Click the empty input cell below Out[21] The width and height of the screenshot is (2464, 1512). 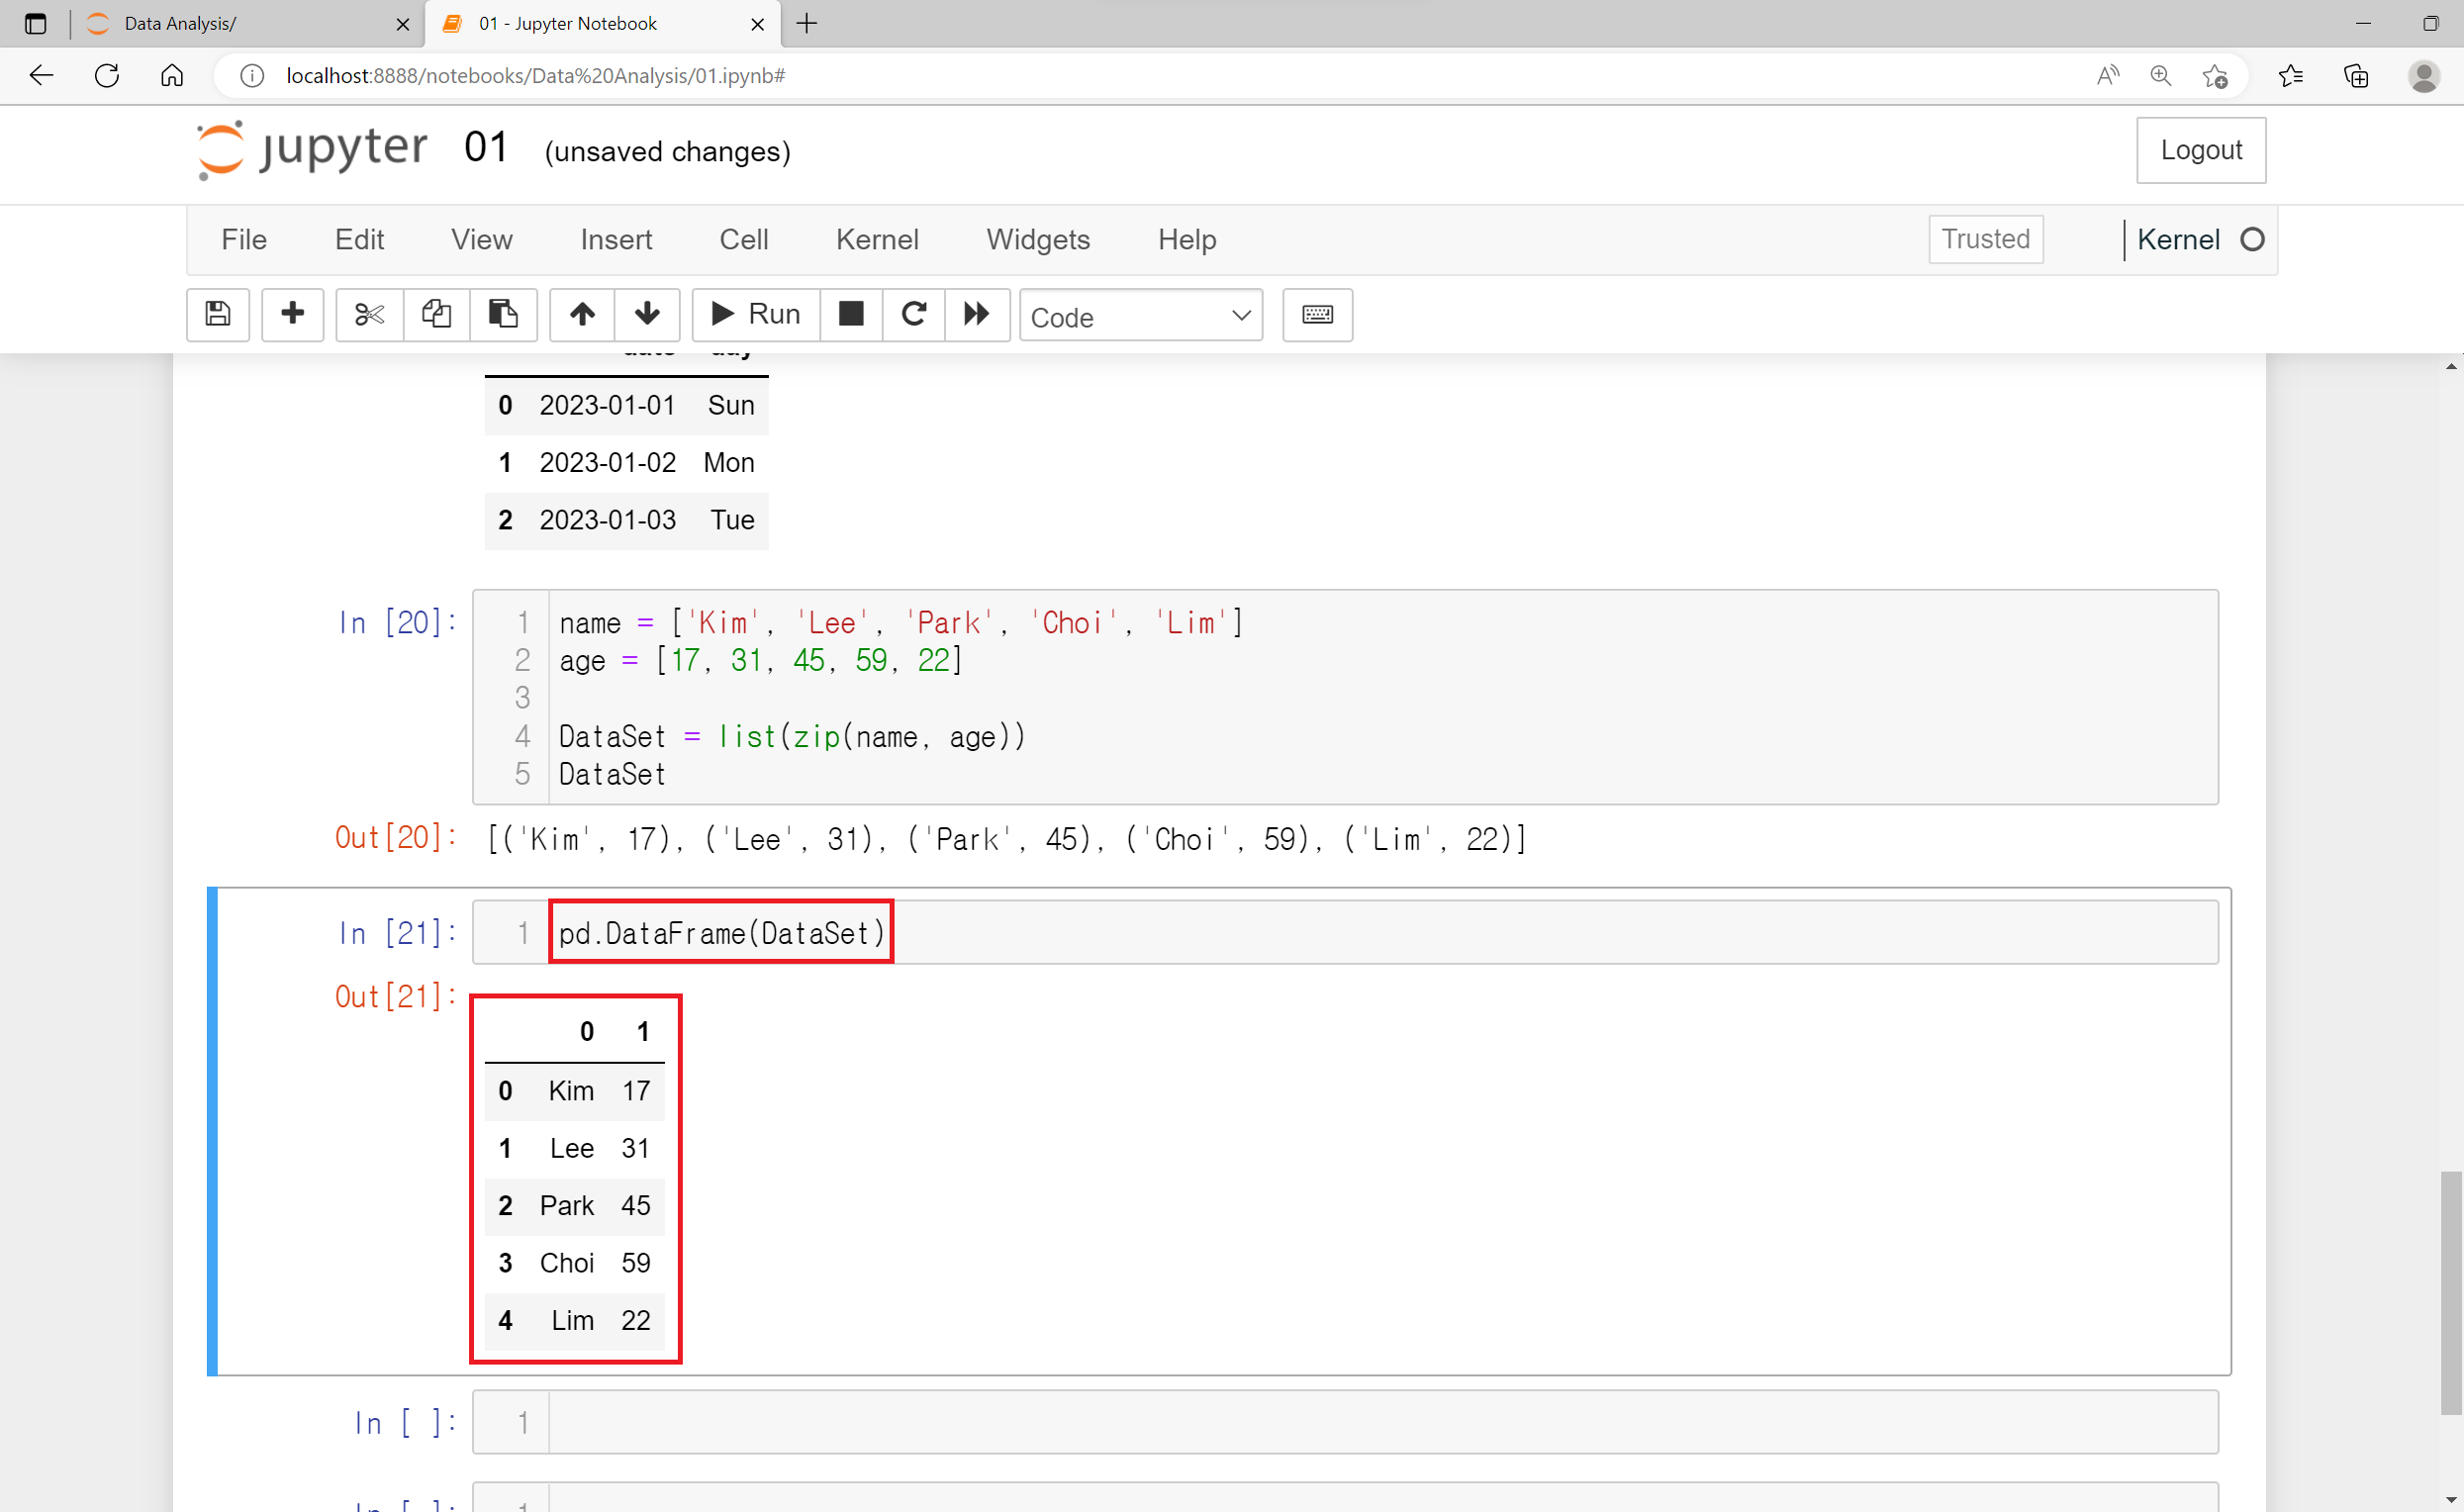pos(1380,1421)
